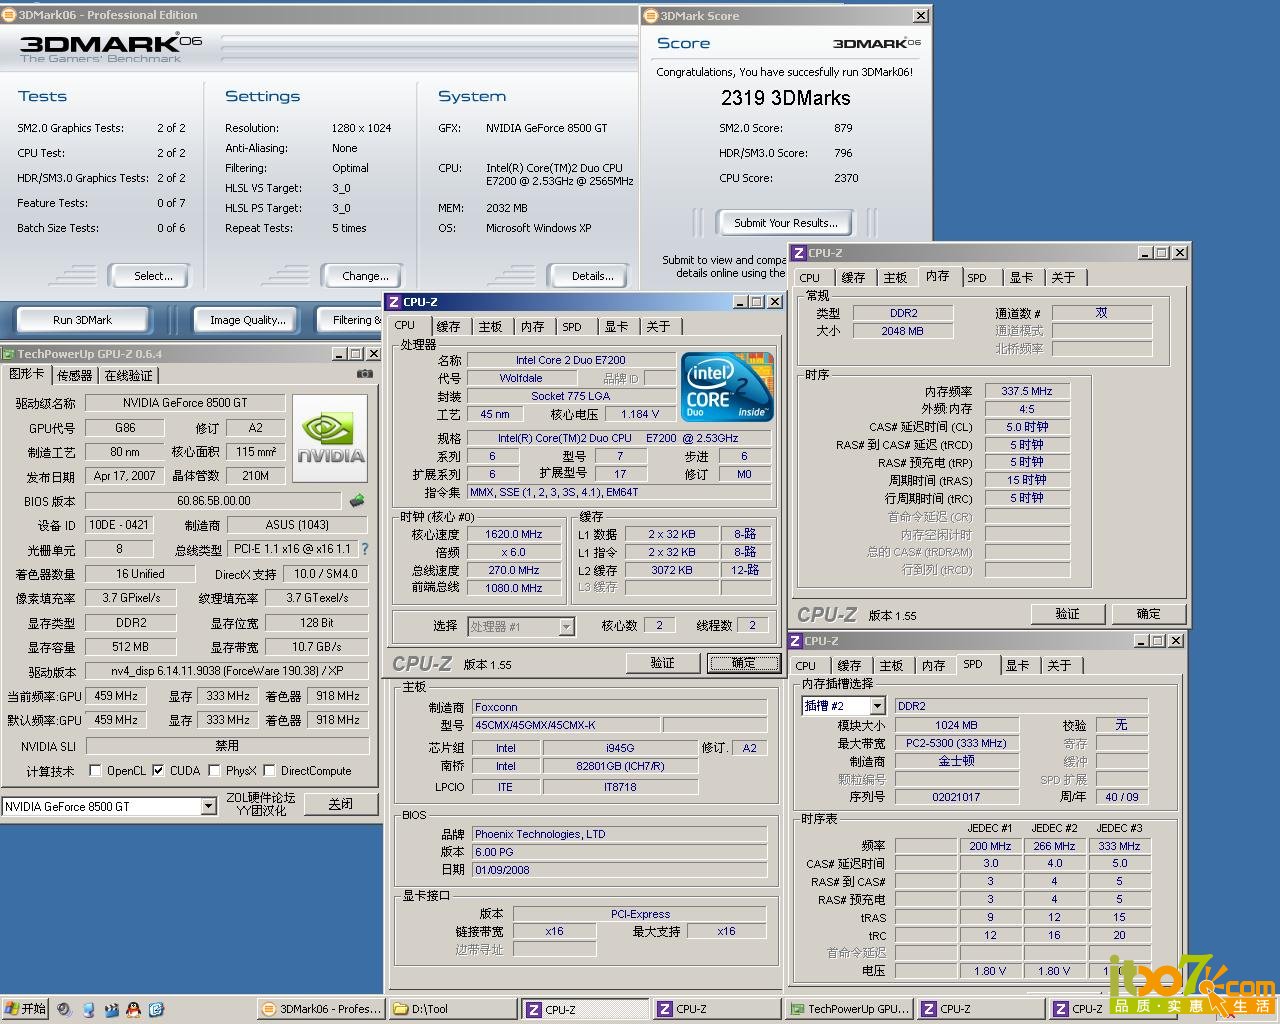Click the 3DMark06 title bar icon

[9, 15]
